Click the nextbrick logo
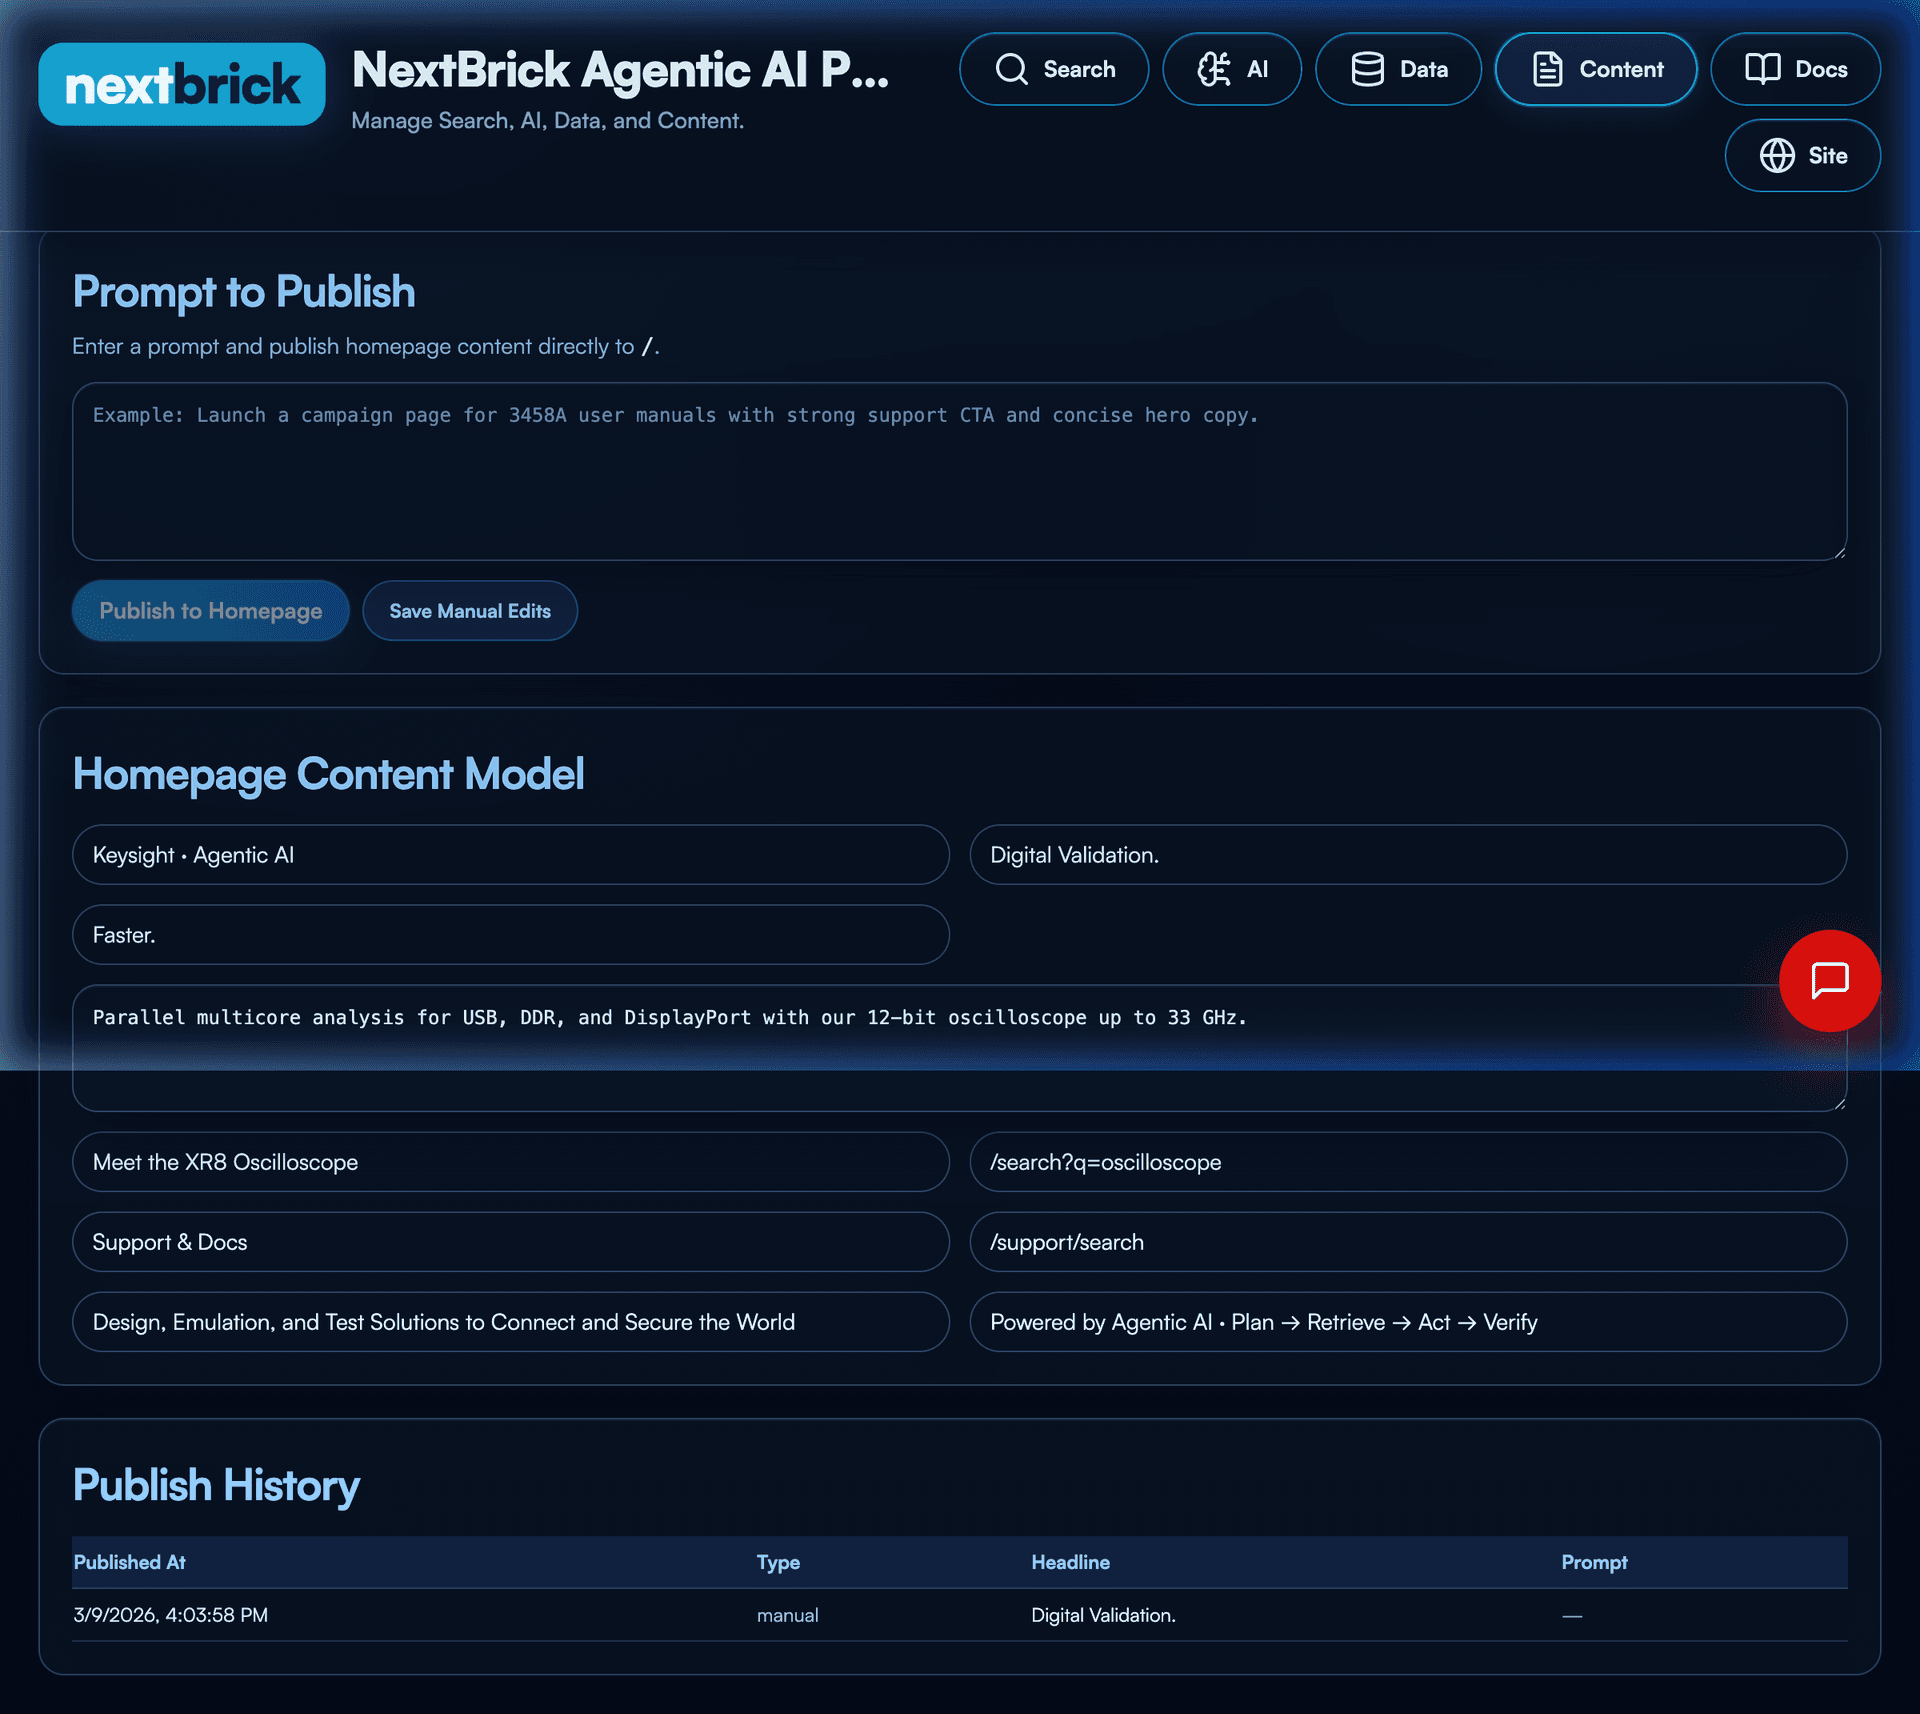This screenshot has width=1920, height=1714. [x=182, y=84]
